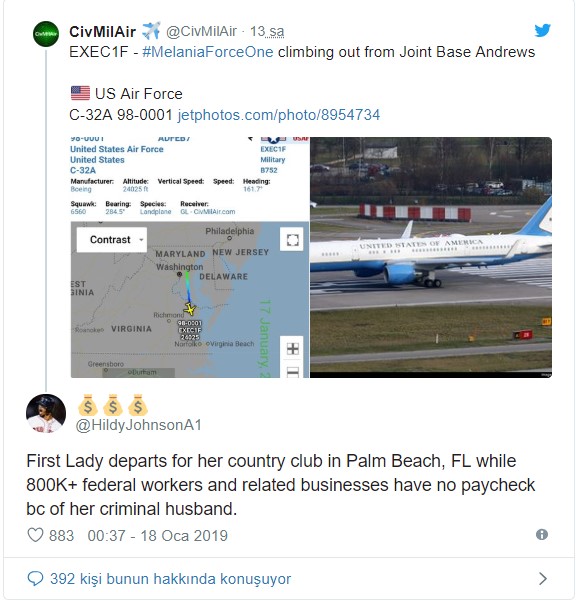Image resolution: width=576 pixels, height=601 pixels.
Task: Open the jetphotos.com photo link
Action: pyautogui.click(x=279, y=115)
